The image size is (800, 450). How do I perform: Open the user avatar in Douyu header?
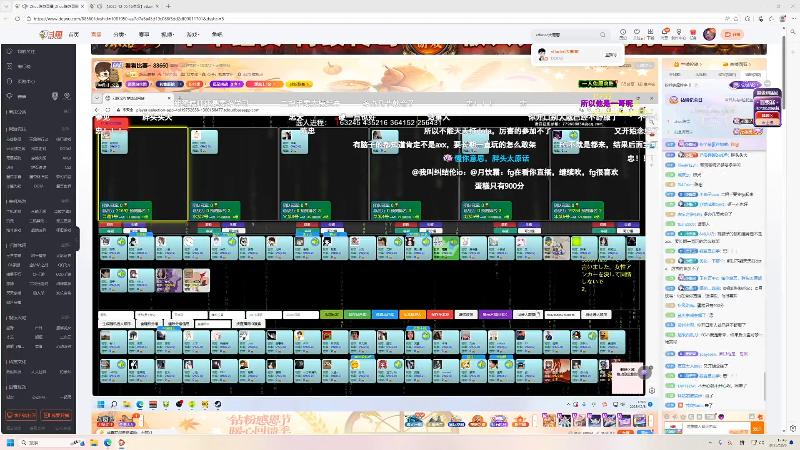pos(709,34)
